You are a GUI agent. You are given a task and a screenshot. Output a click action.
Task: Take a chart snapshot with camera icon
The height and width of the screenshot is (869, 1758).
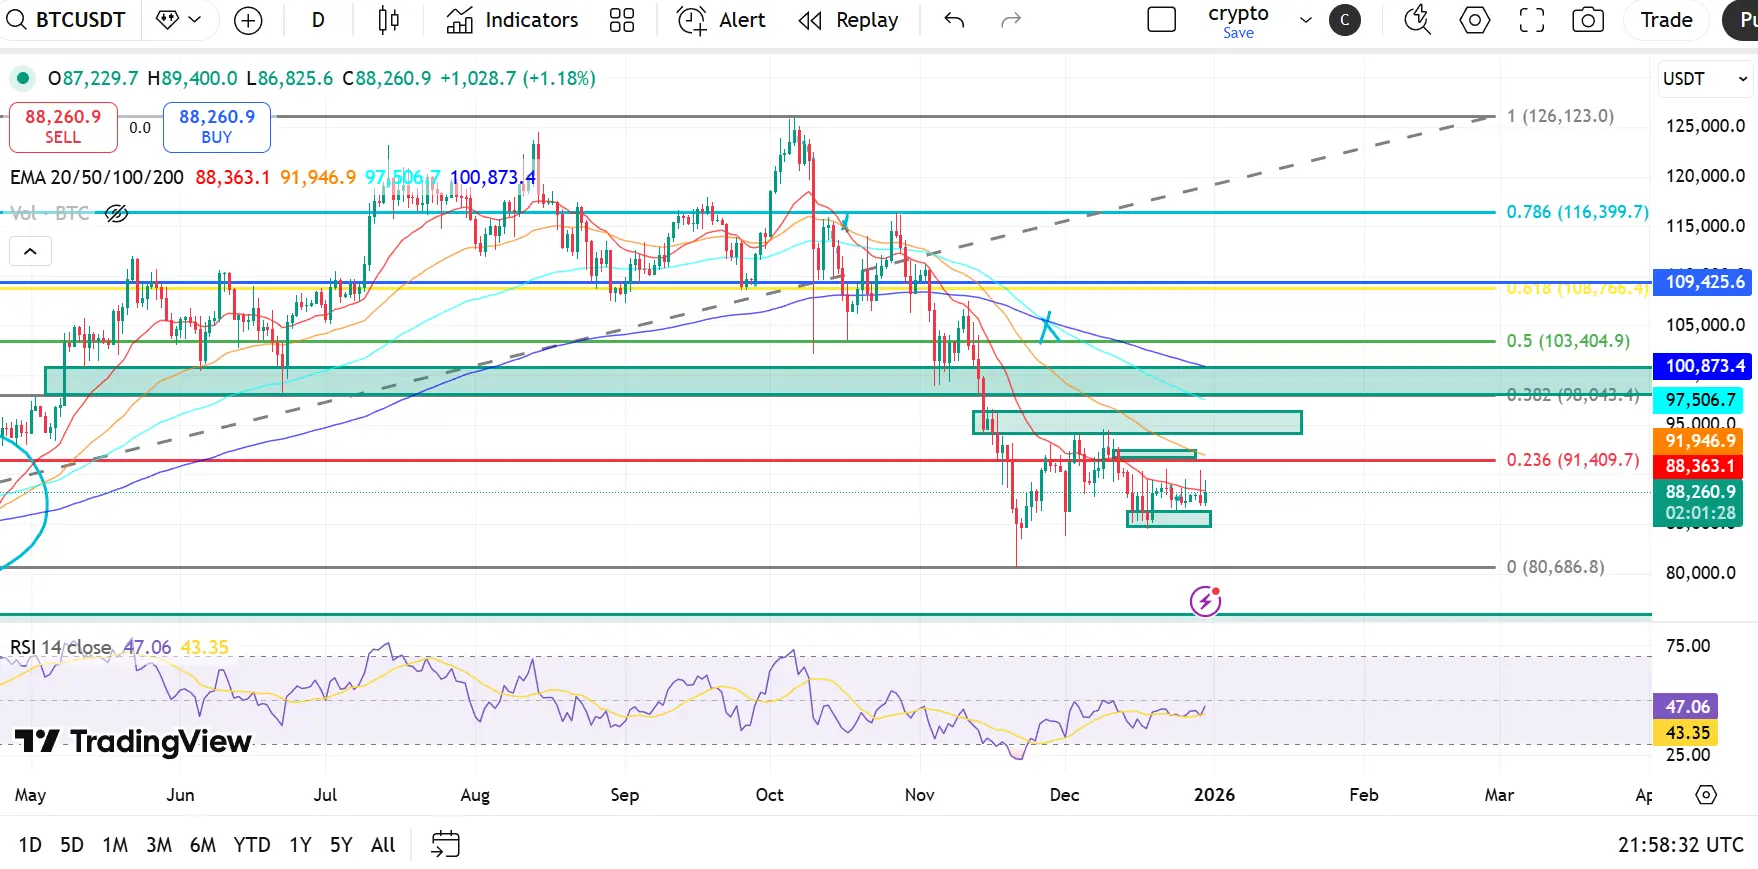pos(1588,20)
